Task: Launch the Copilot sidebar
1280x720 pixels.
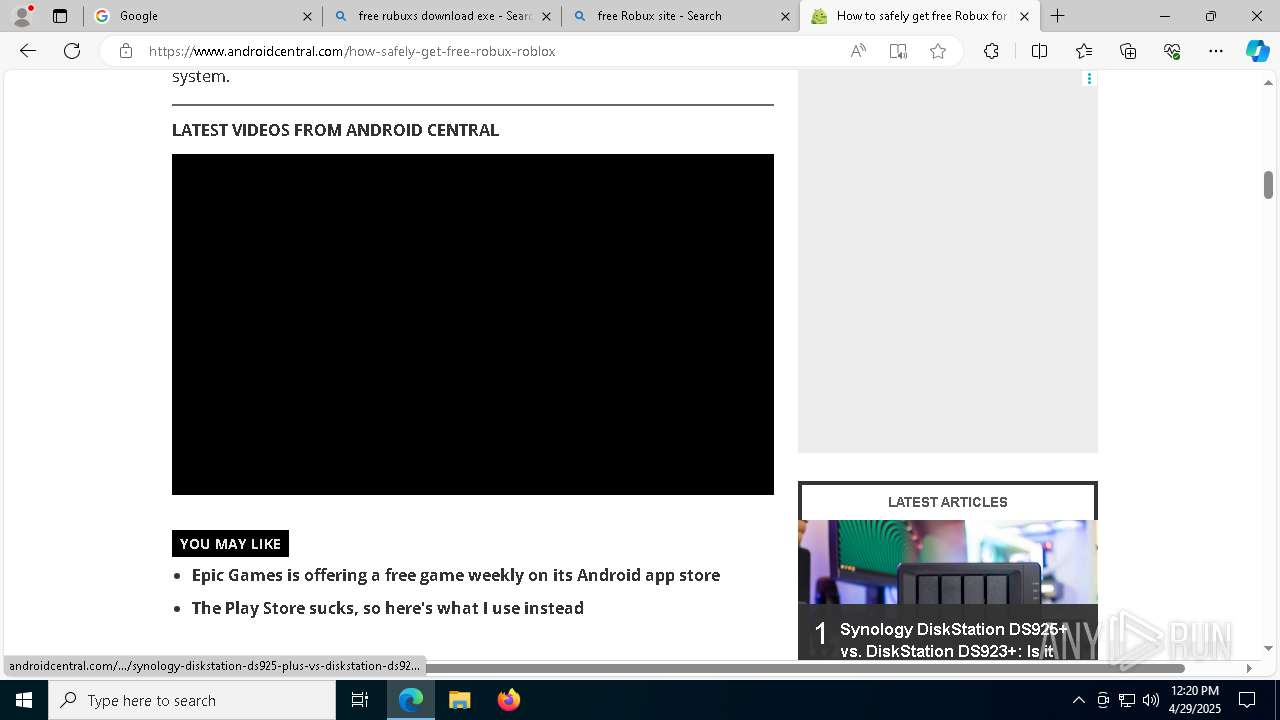Action: pos(1257,51)
